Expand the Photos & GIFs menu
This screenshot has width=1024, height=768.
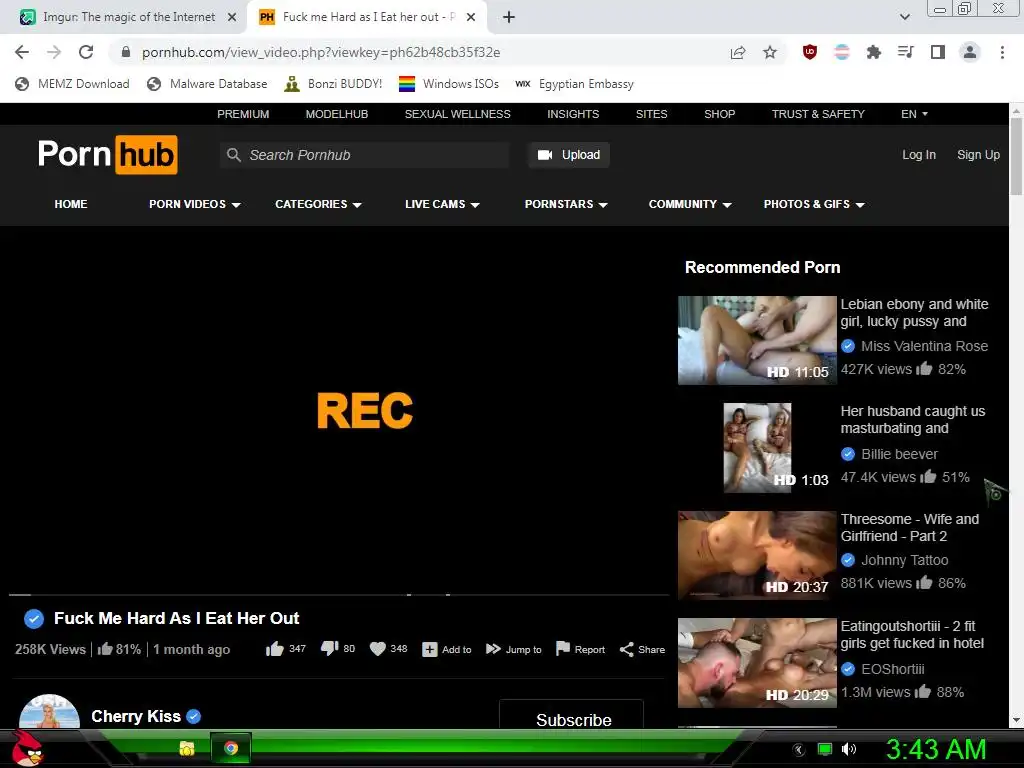pyautogui.click(x=814, y=204)
